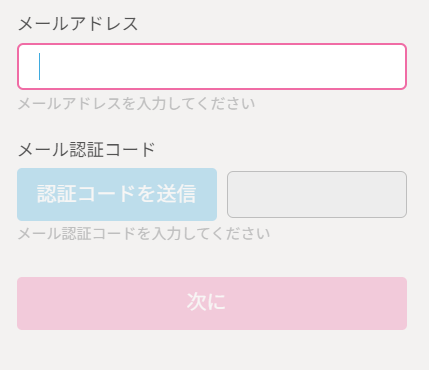The height and width of the screenshot is (370, 429).
Task: Click the メール認証コード label text
Action: (x=86, y=150)
